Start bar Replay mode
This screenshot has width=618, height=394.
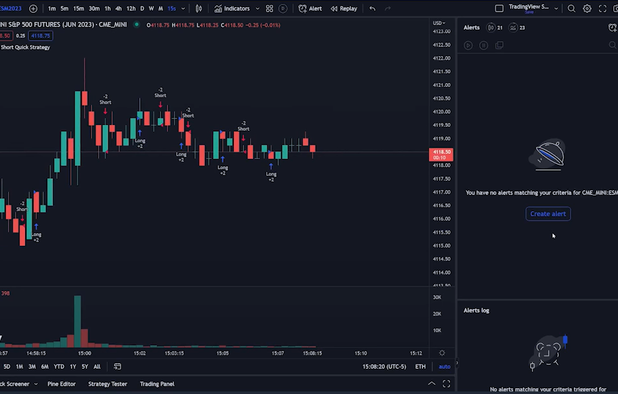coord(344,8)
